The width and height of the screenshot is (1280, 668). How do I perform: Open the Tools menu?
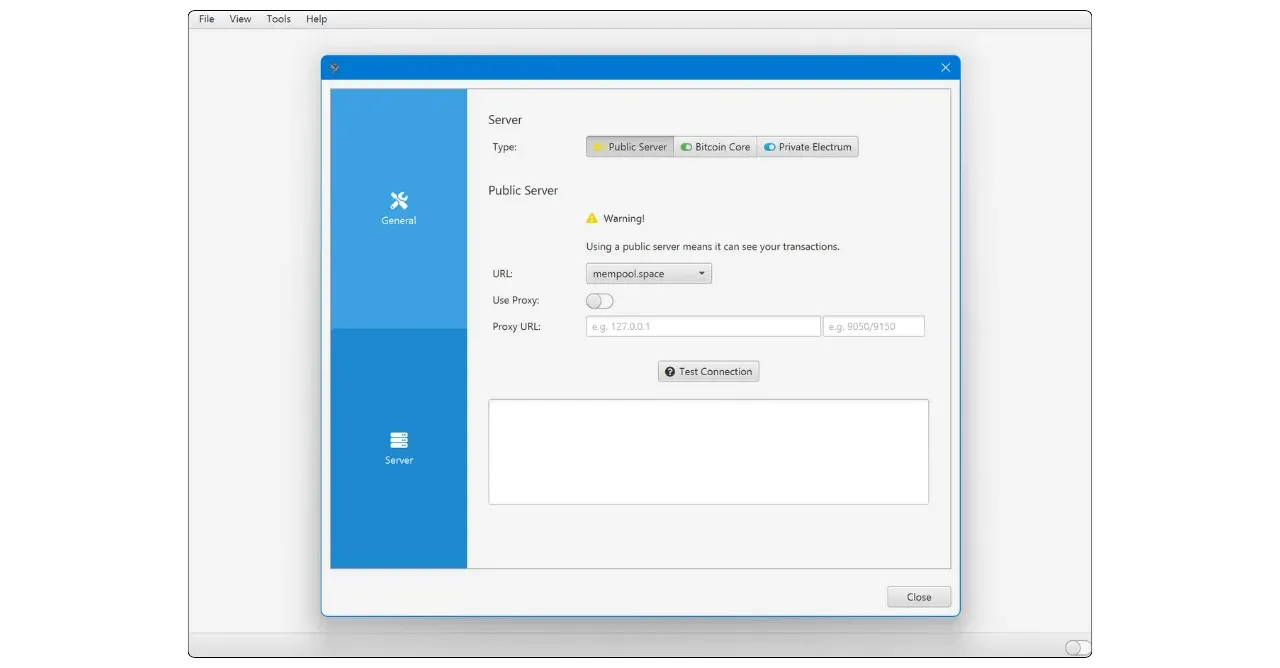click(278, 19)
